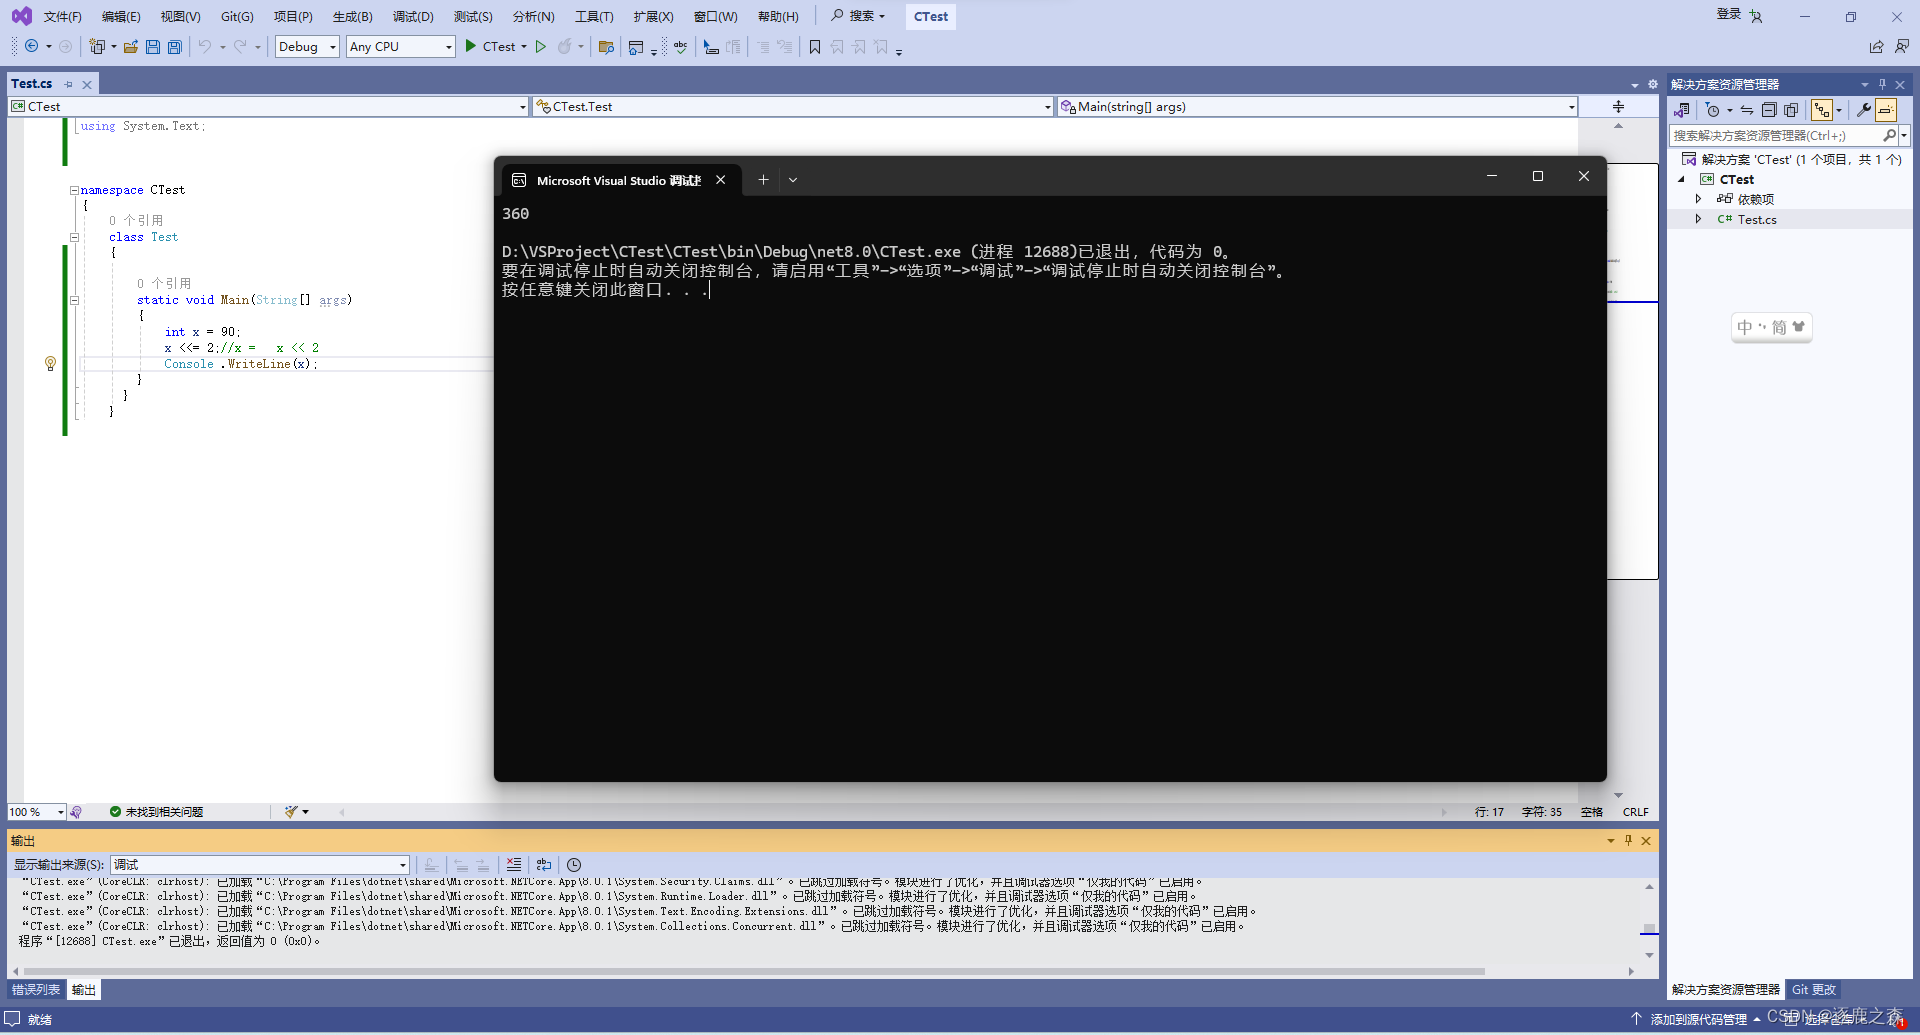Viewport: 1920px width, 1035px height.
Task: Click the IME 中 简 language indicator
Action: coord(1771,327)
